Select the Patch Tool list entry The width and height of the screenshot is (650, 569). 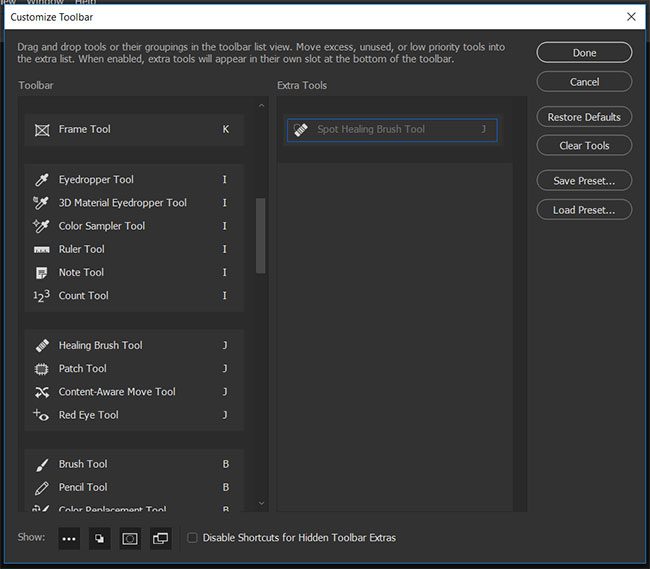[83, 369]
